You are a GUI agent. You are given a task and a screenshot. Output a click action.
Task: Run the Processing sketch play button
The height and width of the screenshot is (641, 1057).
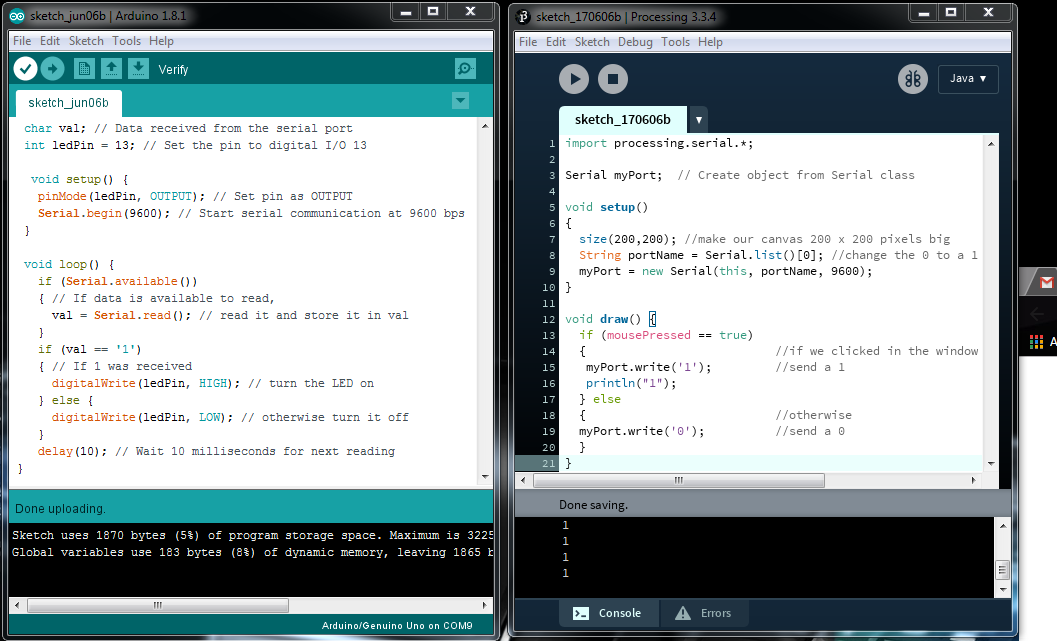tap(574, 79)
